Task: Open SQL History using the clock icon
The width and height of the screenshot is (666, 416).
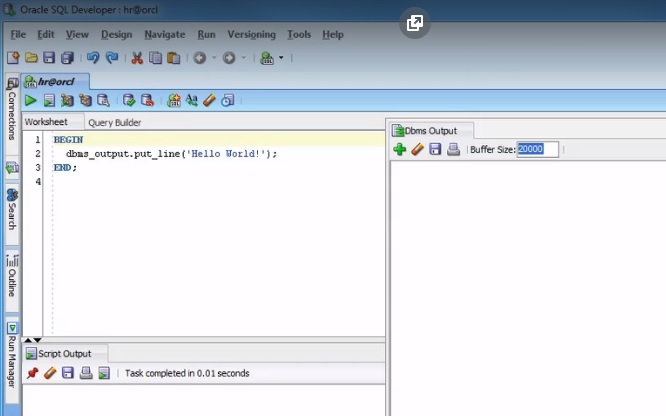Action: [228, 100]
